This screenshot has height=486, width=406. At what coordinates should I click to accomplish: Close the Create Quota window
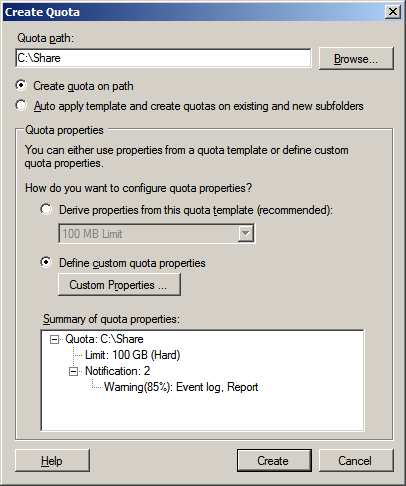(x=393, y=12)
